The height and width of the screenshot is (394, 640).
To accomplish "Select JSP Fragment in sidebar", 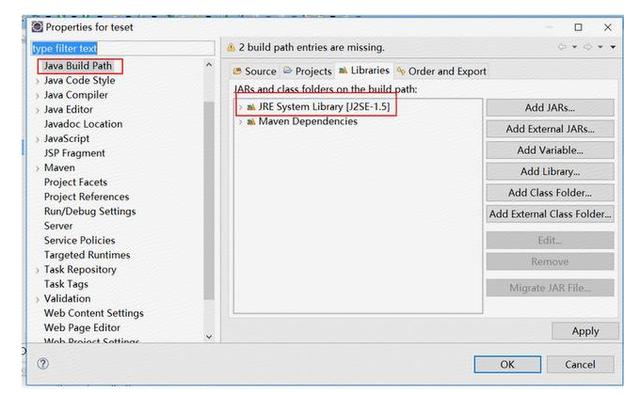I will coord(75,153).
